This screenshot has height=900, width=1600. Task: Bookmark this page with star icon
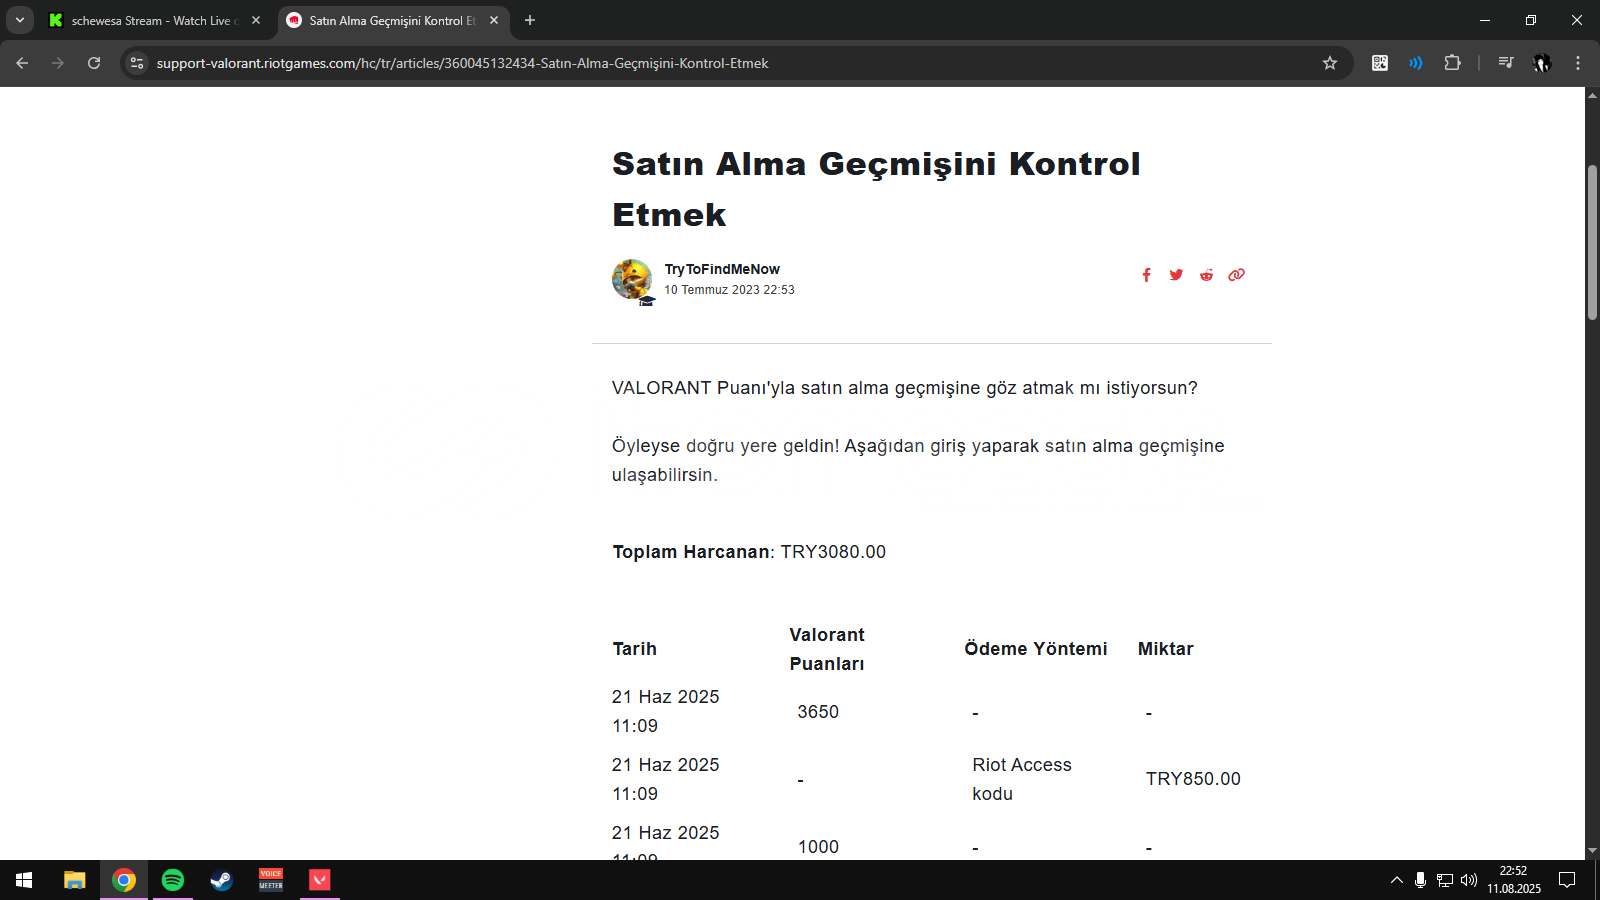[x=1329, y=63]
